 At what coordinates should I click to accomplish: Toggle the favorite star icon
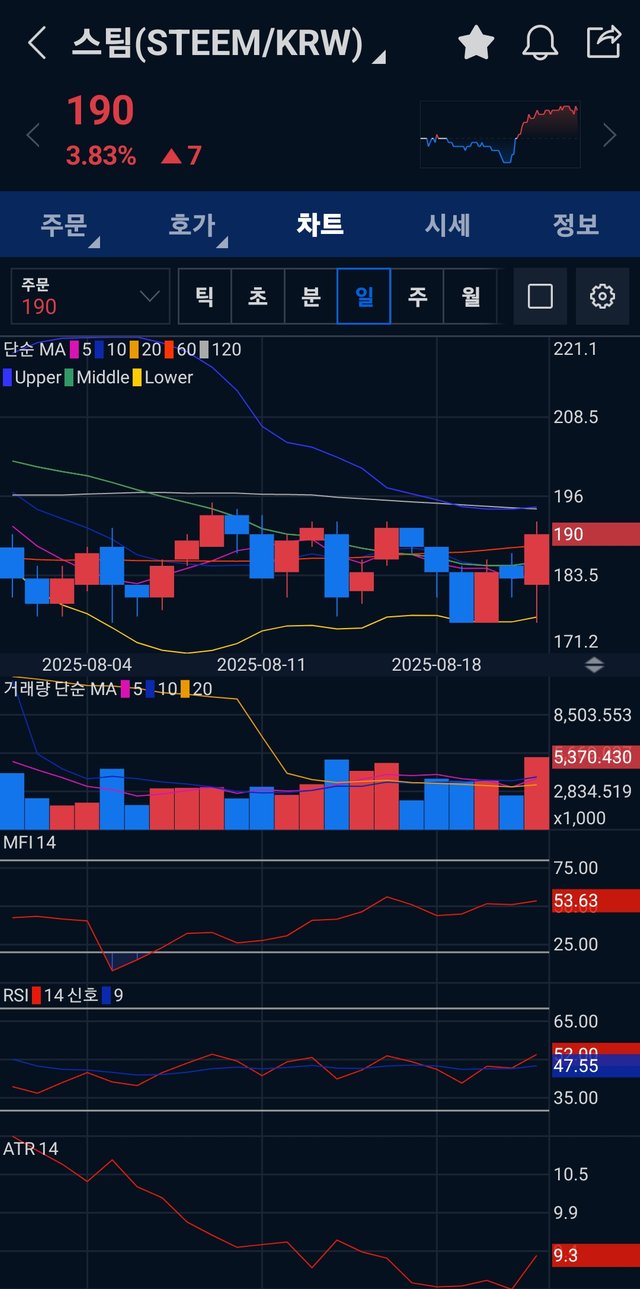pyautogui.click(x=476, y=43)
